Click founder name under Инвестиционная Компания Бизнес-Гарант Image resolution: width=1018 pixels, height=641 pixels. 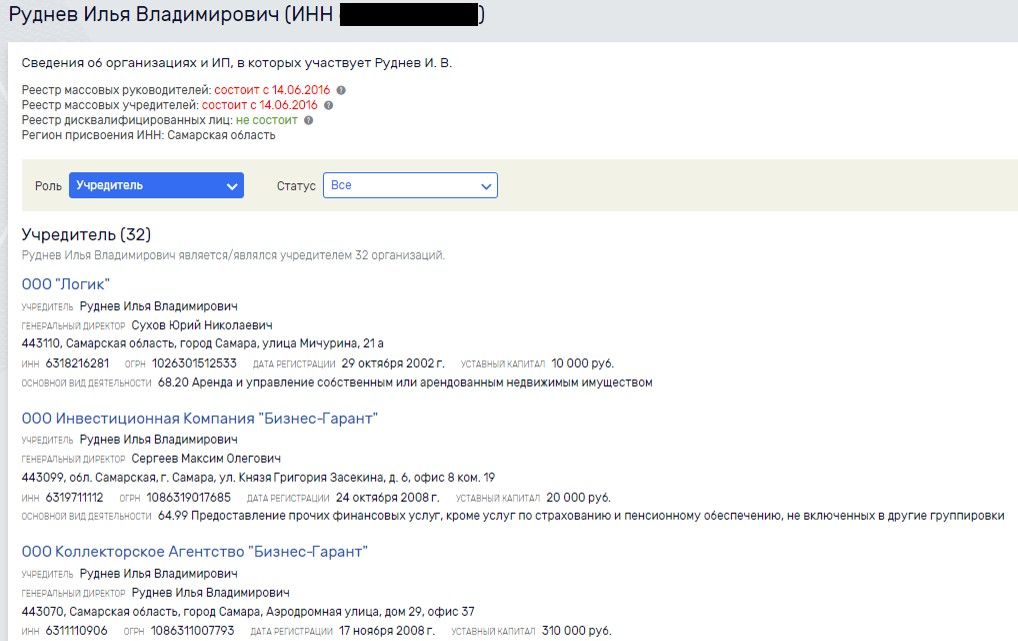coord(158,440)
